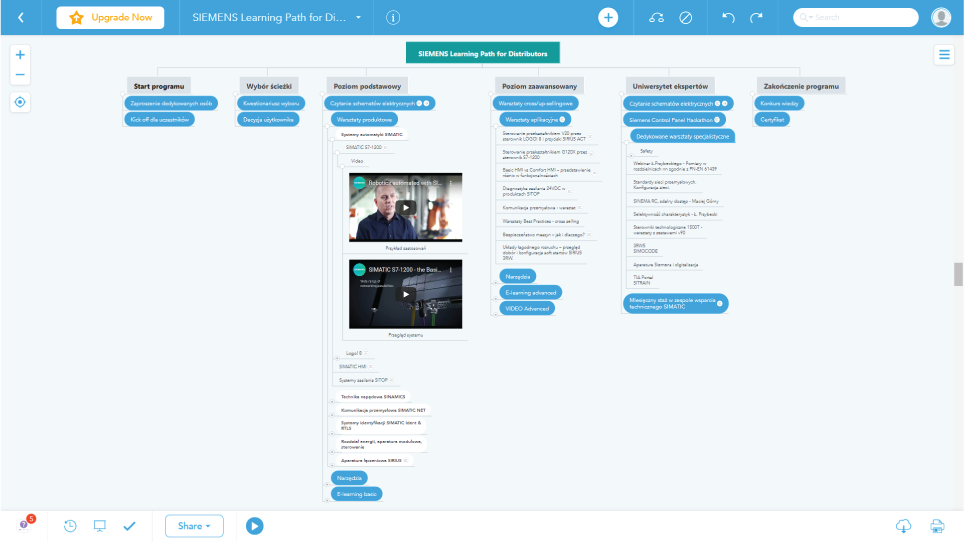Start presentation with play button
The width and height of the screenshot is (964, 542).
[x=255, y=525]
